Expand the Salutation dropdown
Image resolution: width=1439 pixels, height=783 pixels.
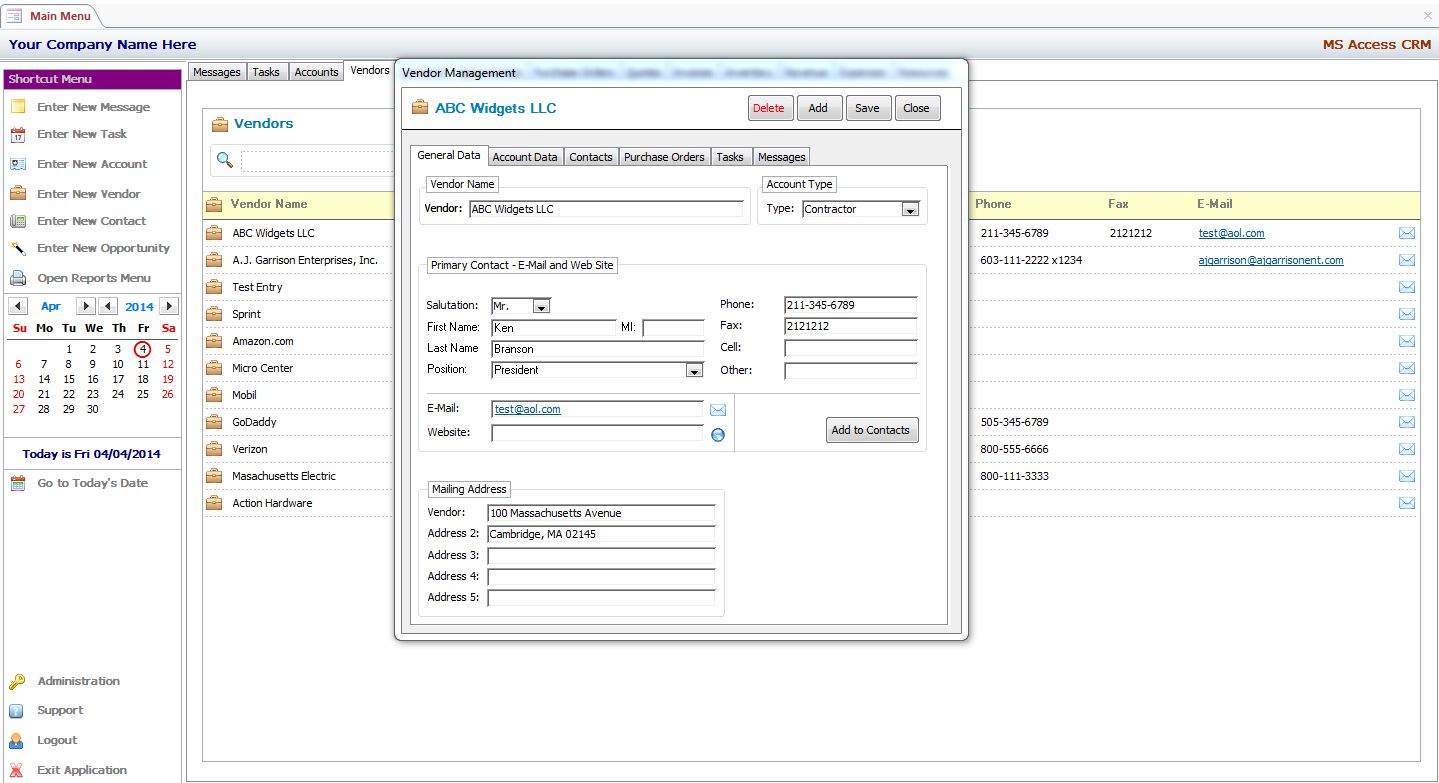[541, 307]
